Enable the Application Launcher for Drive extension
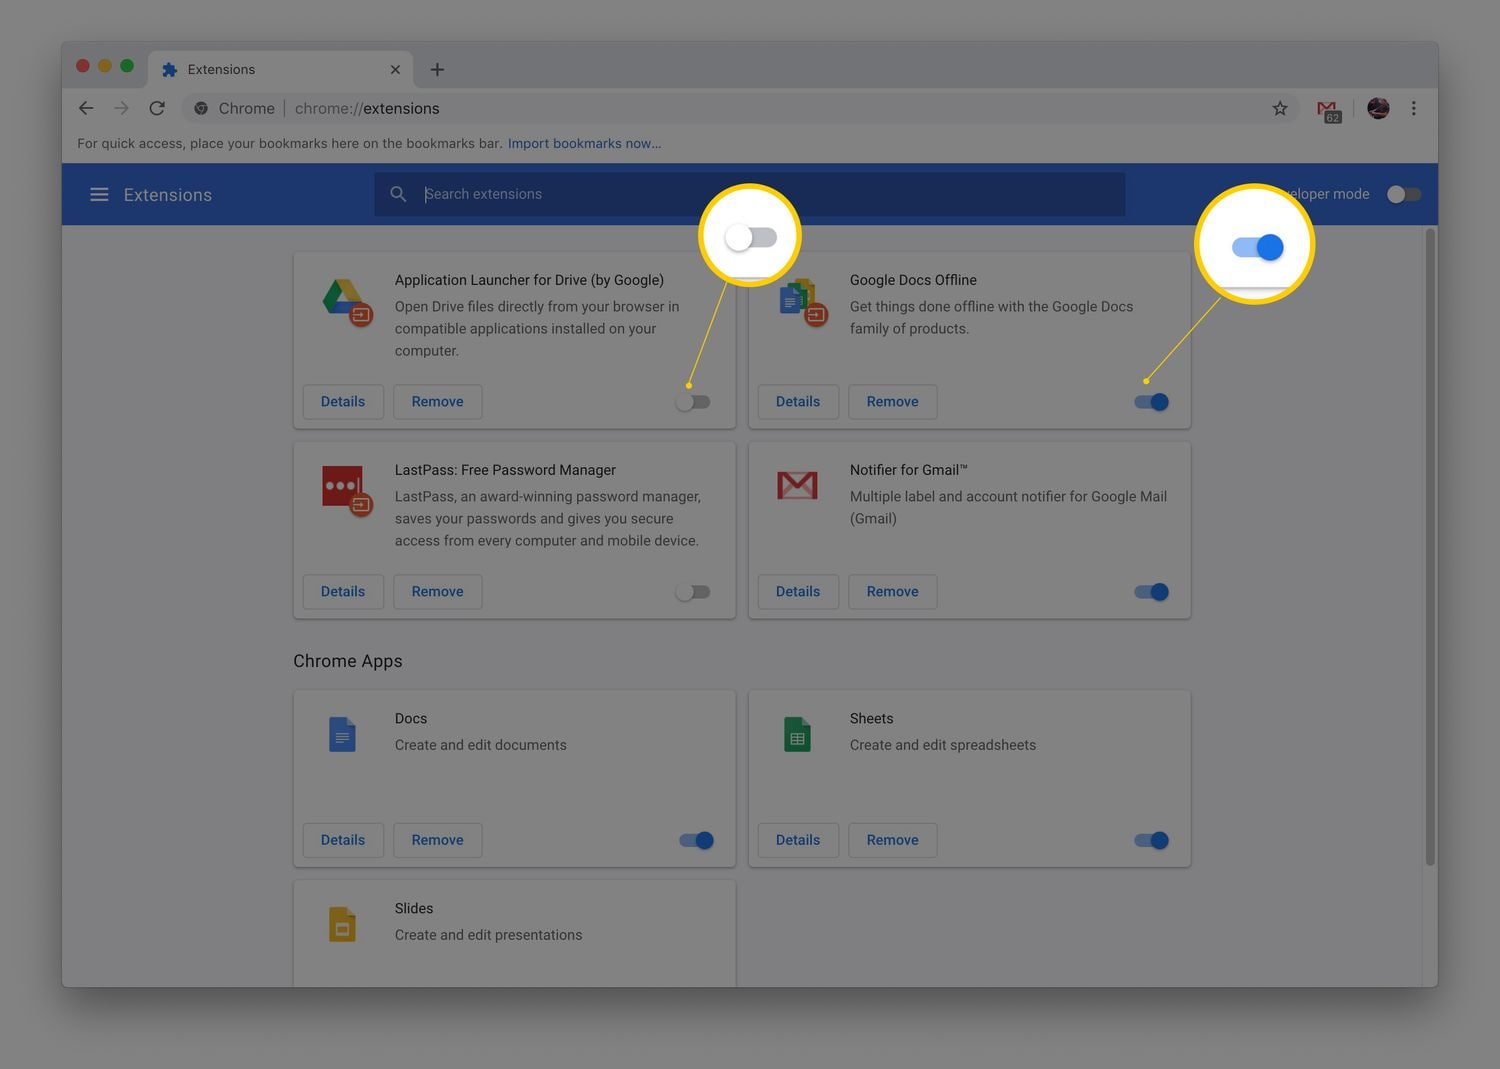 pyautogui.click(x=693, y=401)
